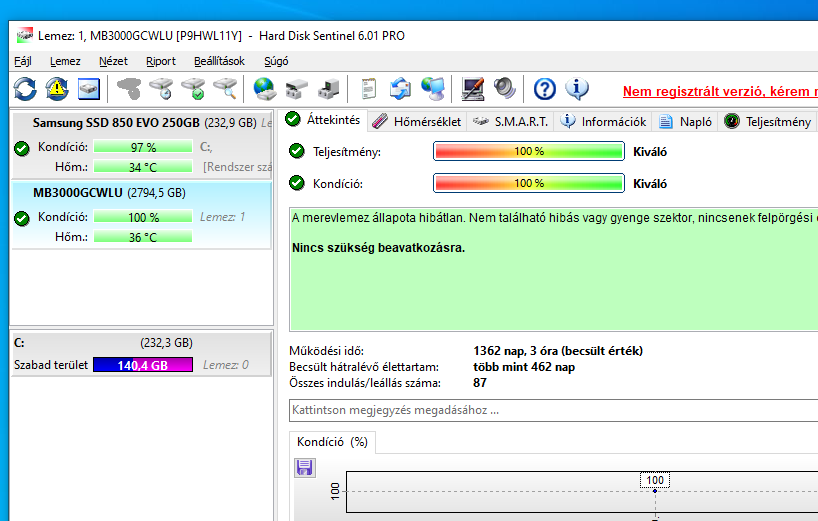This screenshot has height=521, width=818.
Task: Click the disk with magnifier surface test icon
Action: coord(225,89)
